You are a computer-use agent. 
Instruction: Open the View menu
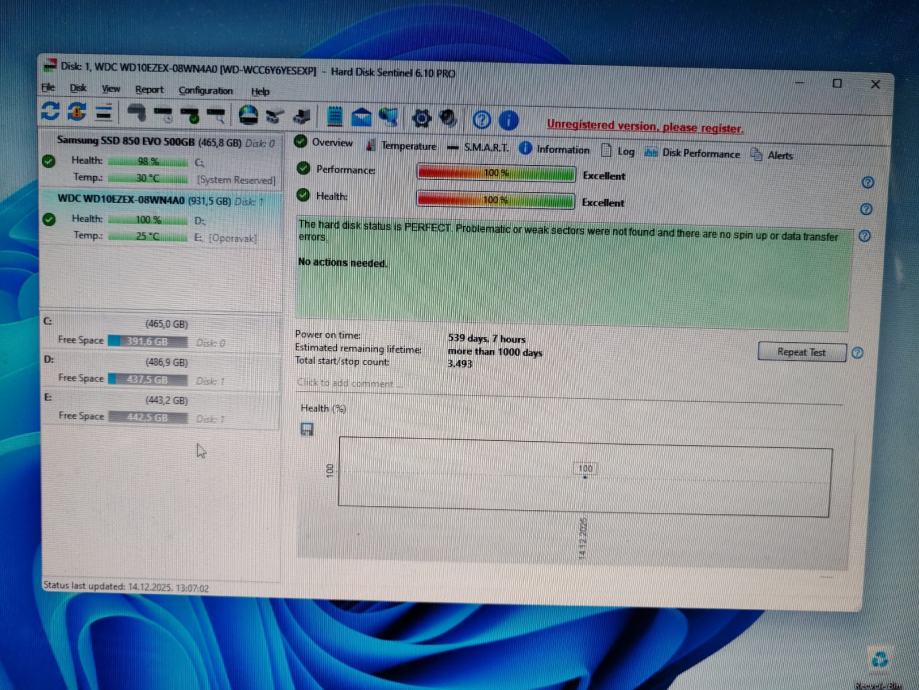click(111, 89)
